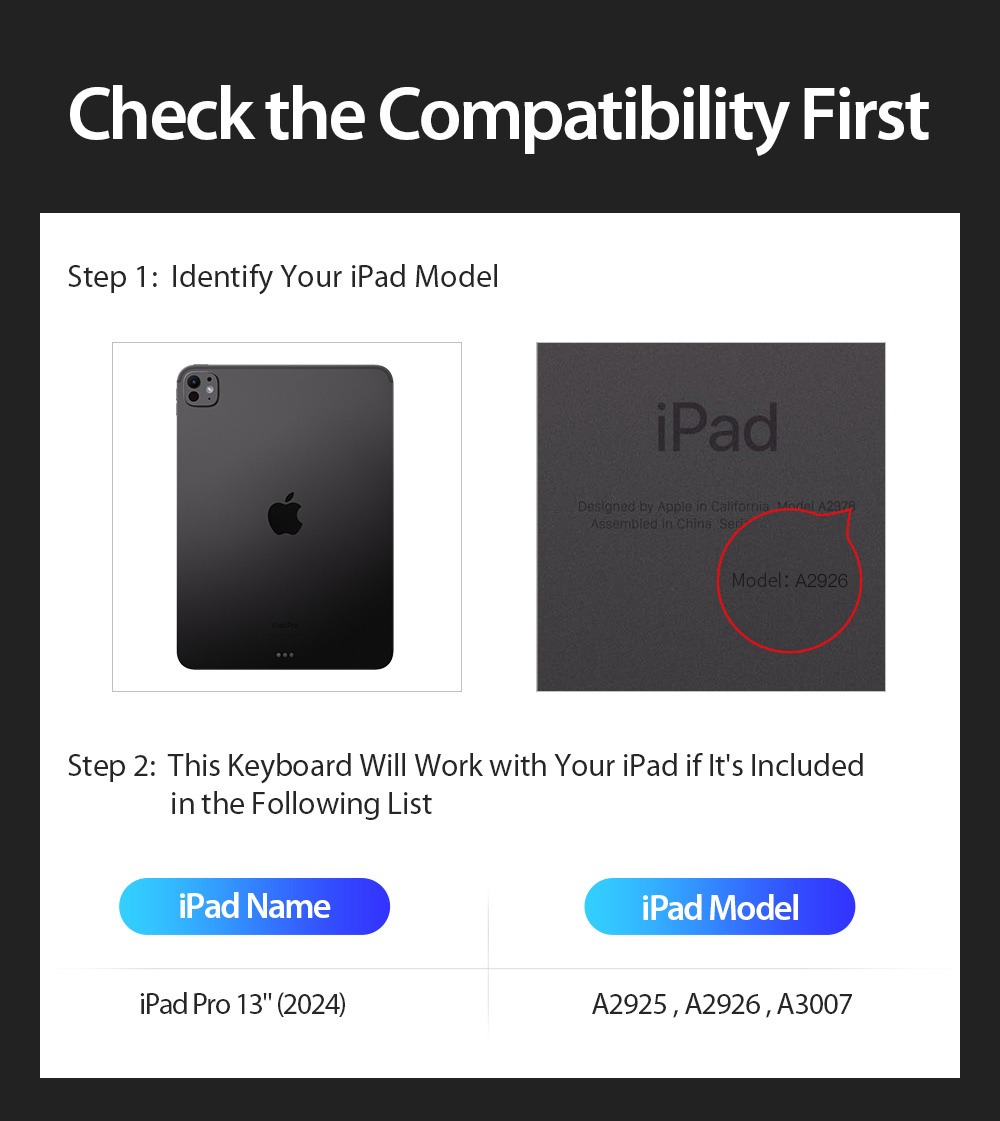Click the engraved model number close-up image
Image resolution: width=1000 pixels, height=1121 pixels.
(x=711, y=517)
